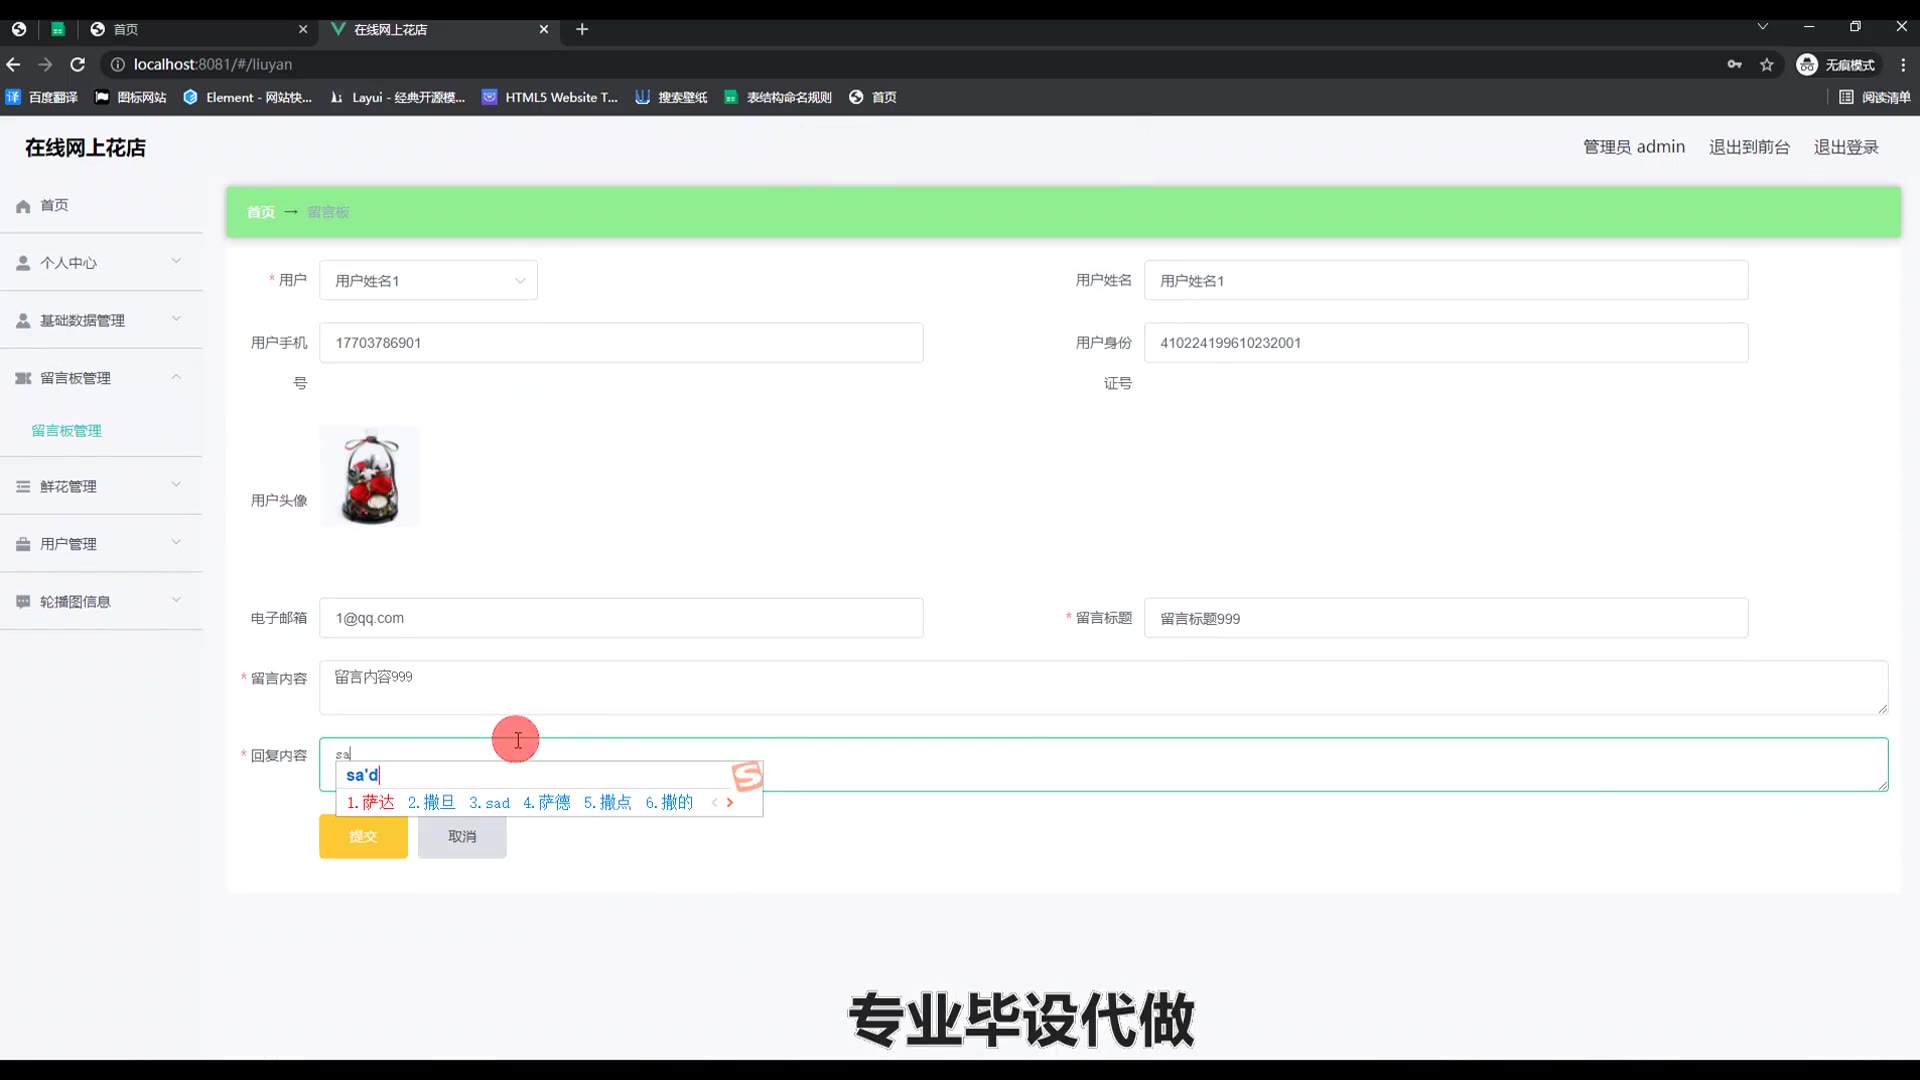
Task: Click the 首页 home icon in sidebar
Action: pos(23,206)
